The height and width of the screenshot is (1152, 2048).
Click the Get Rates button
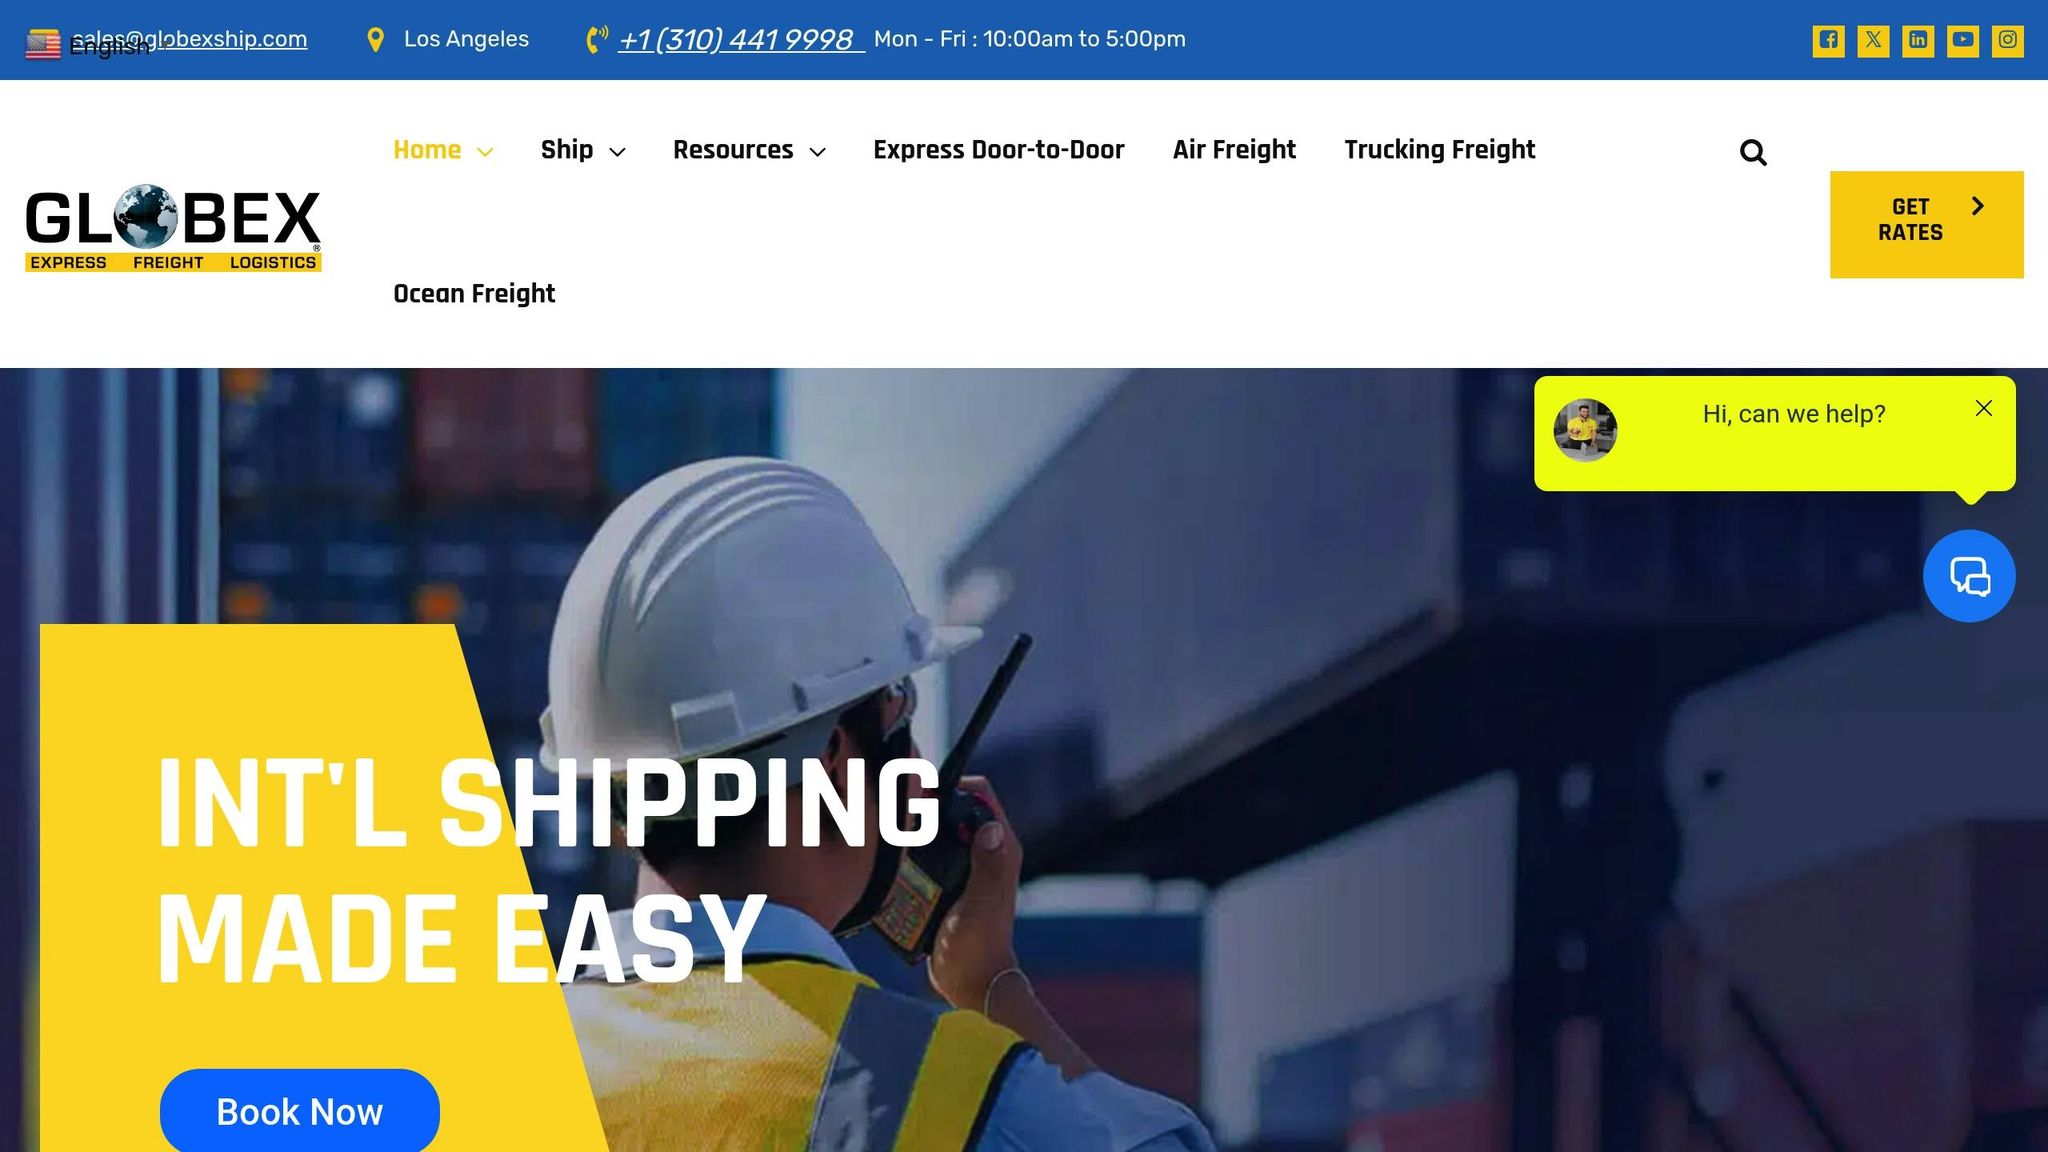[x=1926, y=224]
